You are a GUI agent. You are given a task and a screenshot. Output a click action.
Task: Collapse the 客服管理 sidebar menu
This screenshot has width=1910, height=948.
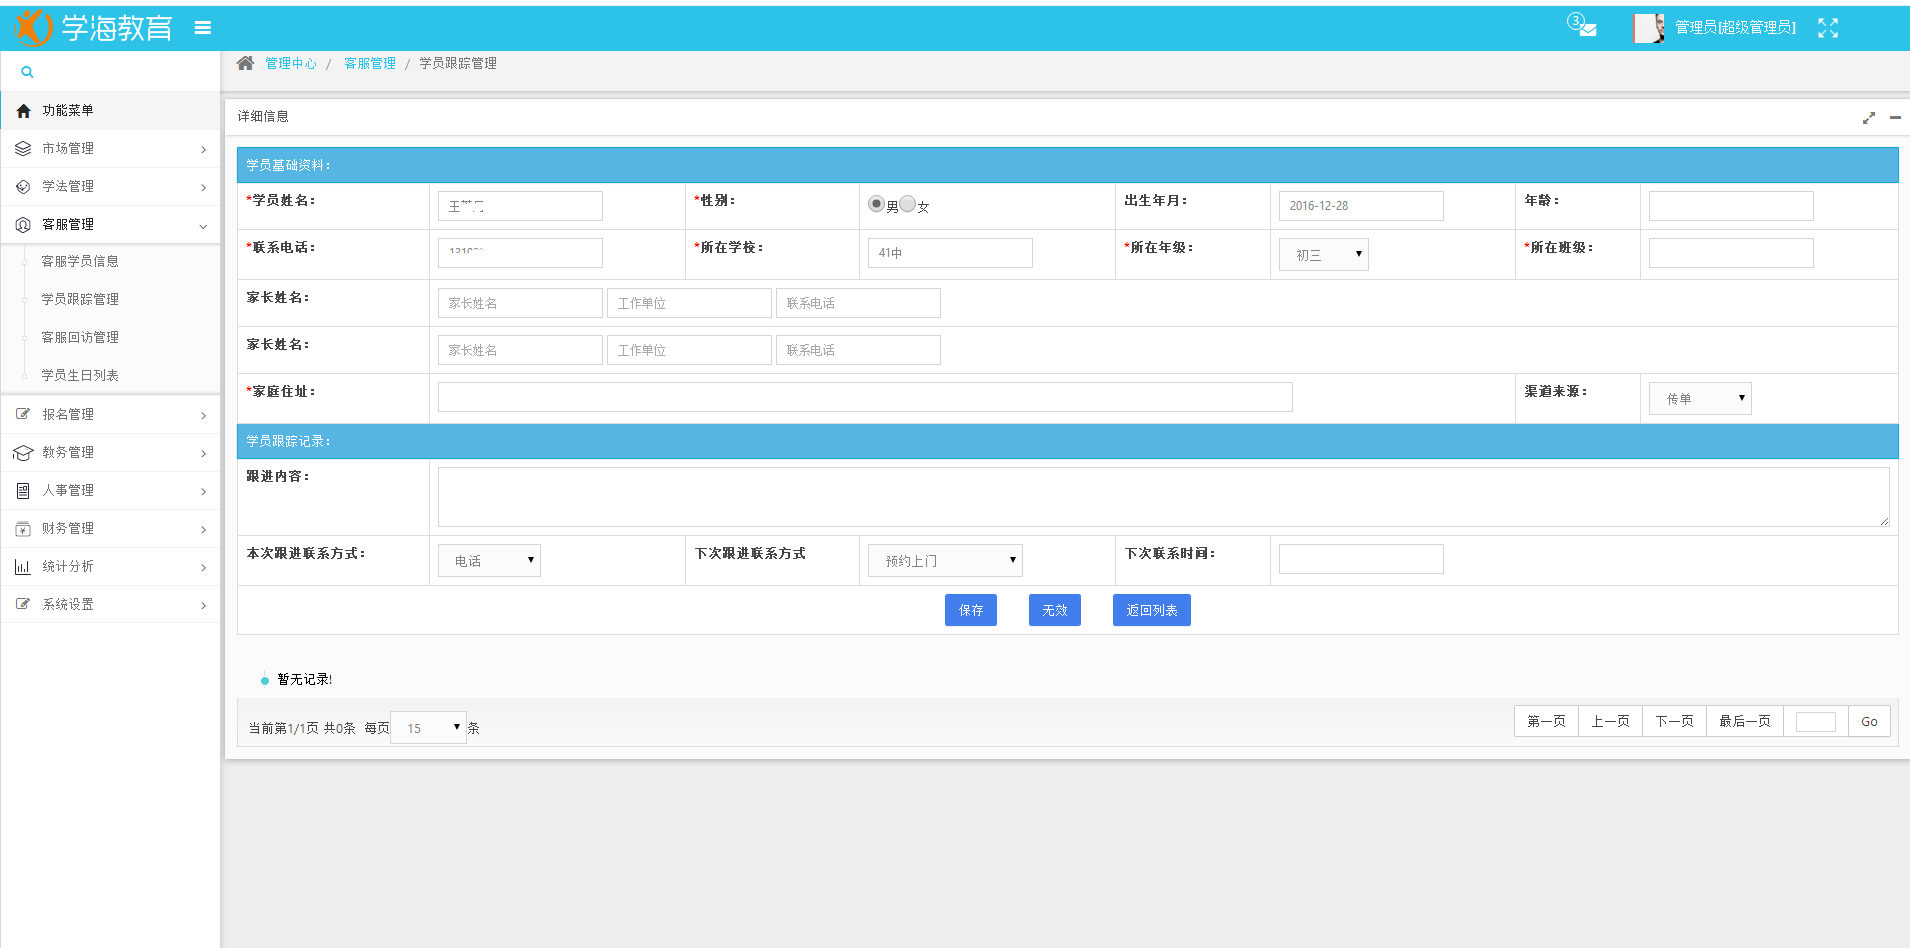pyautogui.click(x=110, y=225)
